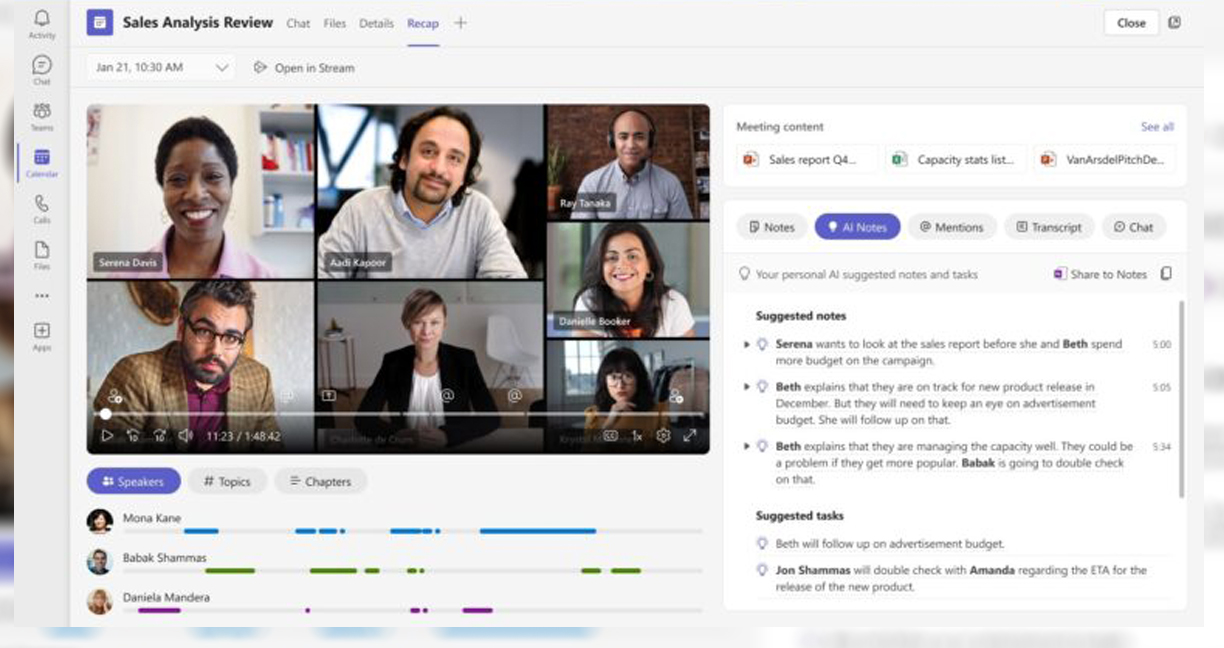This screenshot has height=648, width=1224.
Task: Mute the recording volume
Action: coord(185,436)
